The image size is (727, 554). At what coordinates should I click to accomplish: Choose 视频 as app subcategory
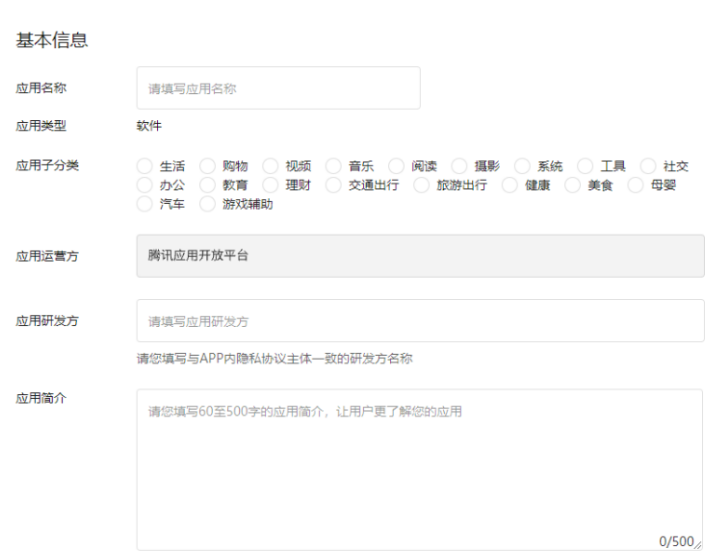point(271,166)
